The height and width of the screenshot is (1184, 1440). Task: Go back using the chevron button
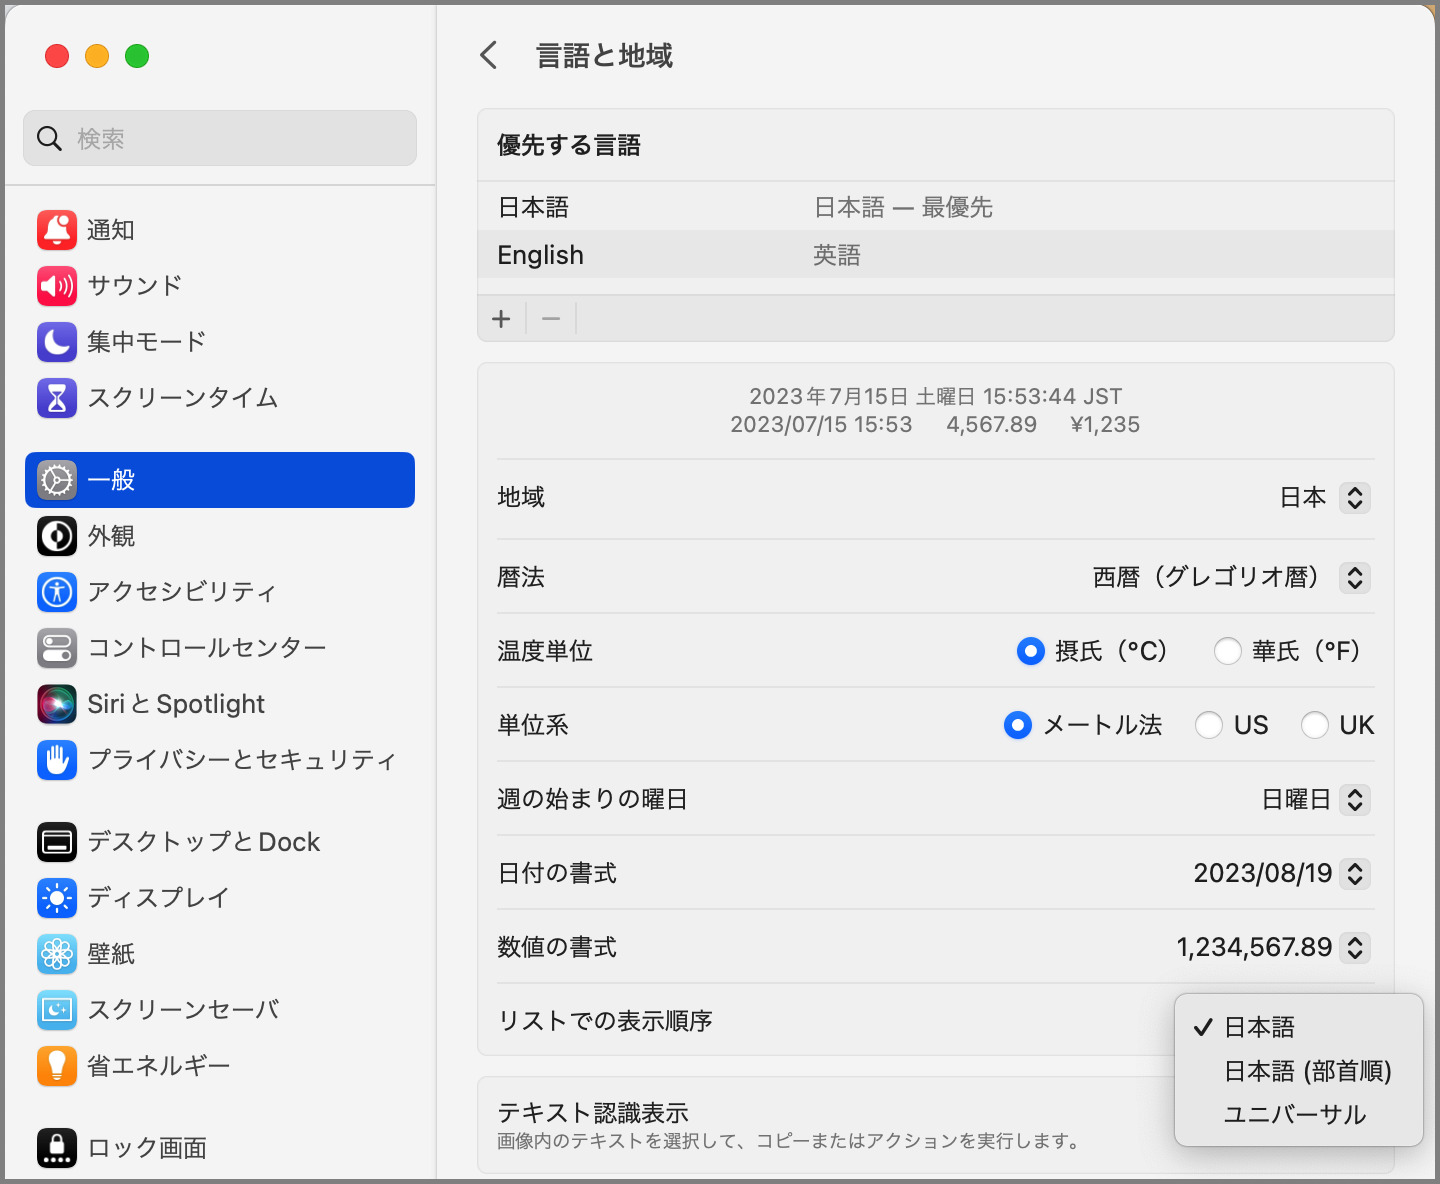click(x=489, y=55)
